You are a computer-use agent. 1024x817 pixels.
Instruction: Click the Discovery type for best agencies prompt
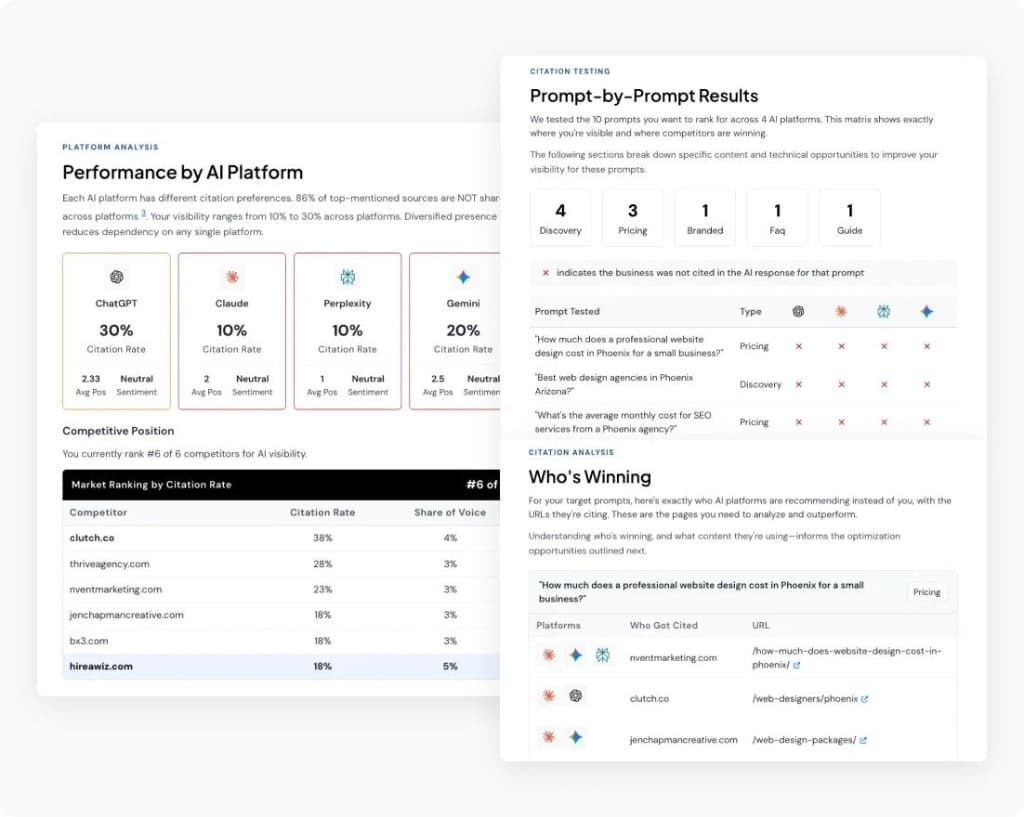coord(760,385)
